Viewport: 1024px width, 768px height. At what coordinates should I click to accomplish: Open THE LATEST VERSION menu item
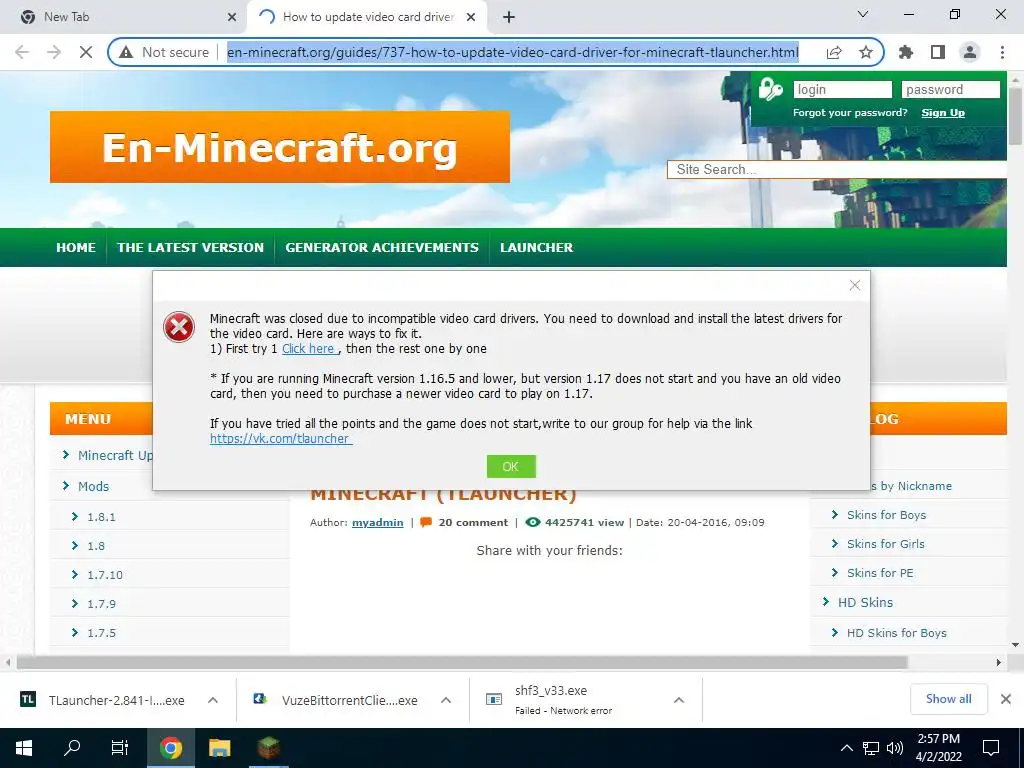click(190, 248)
